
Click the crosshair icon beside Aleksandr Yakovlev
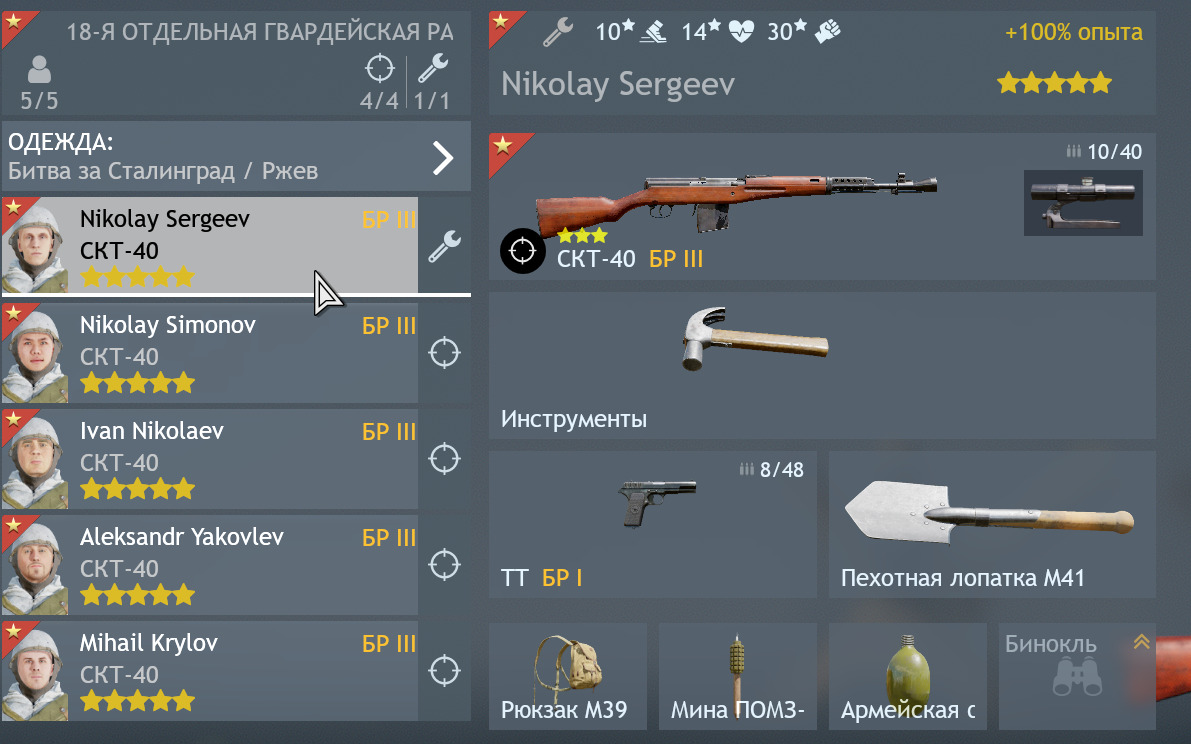[x=444, y=565]
